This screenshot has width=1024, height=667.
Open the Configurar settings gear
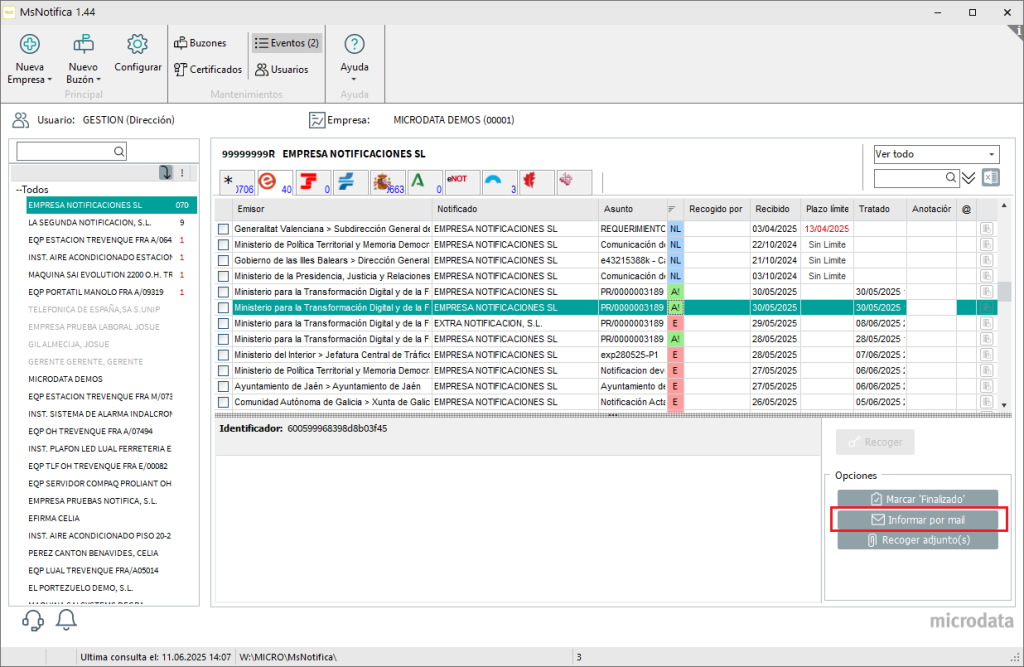(x=137, y=53)
